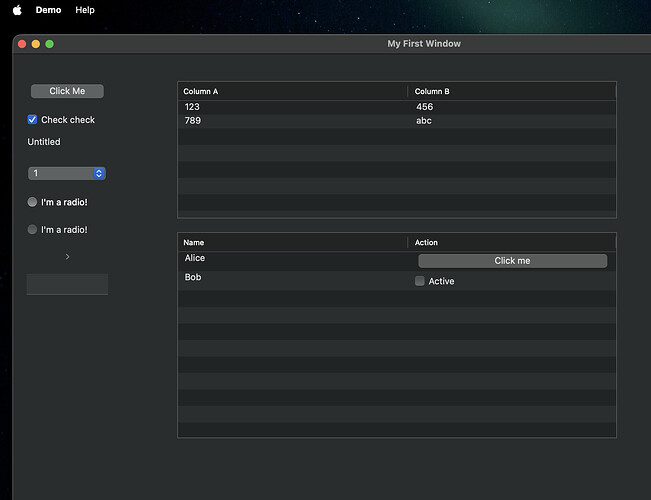
Task: Select cell 789 in Column A
Action: [x=193, y=120]
